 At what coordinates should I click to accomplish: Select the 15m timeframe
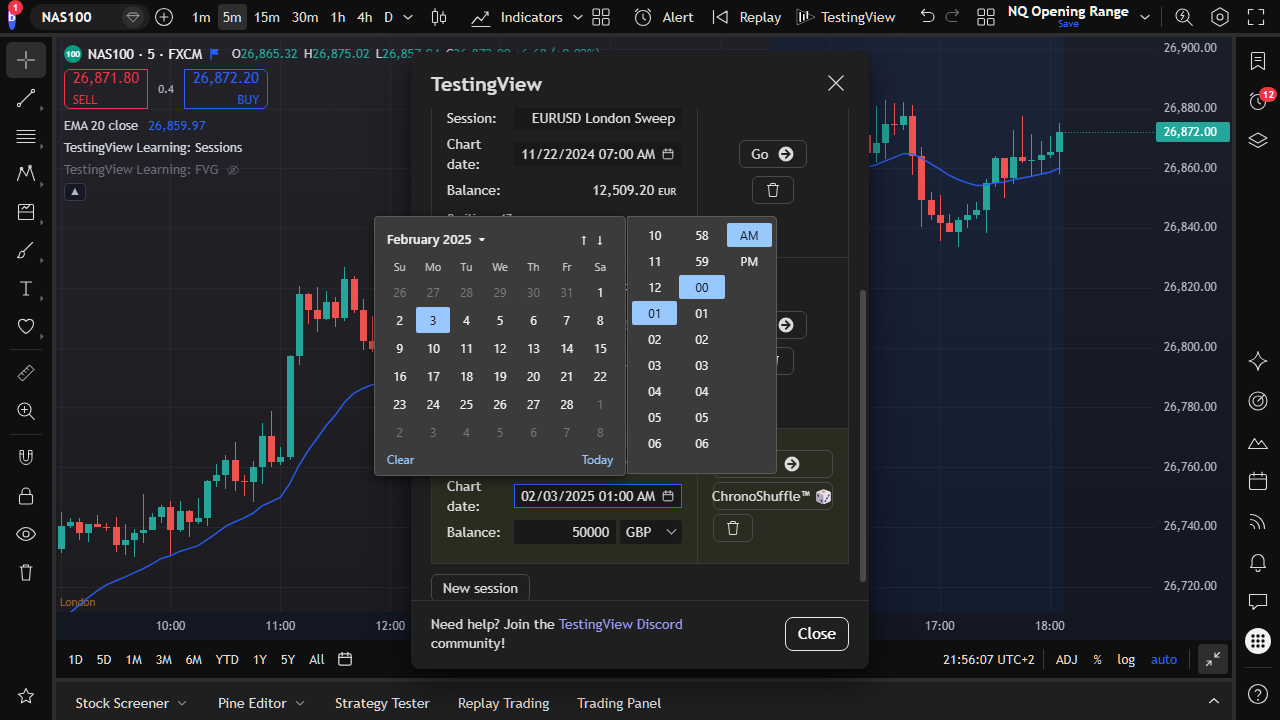(267, 17)
